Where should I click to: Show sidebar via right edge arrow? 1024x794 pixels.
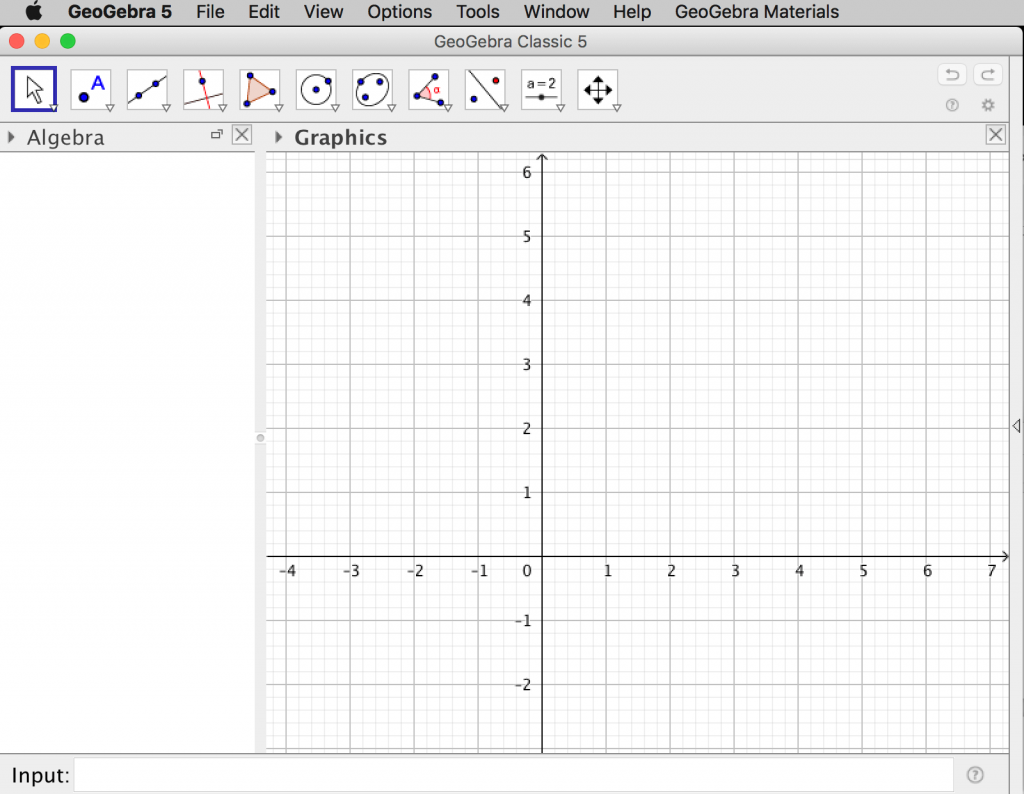(x=1016, y=426)
